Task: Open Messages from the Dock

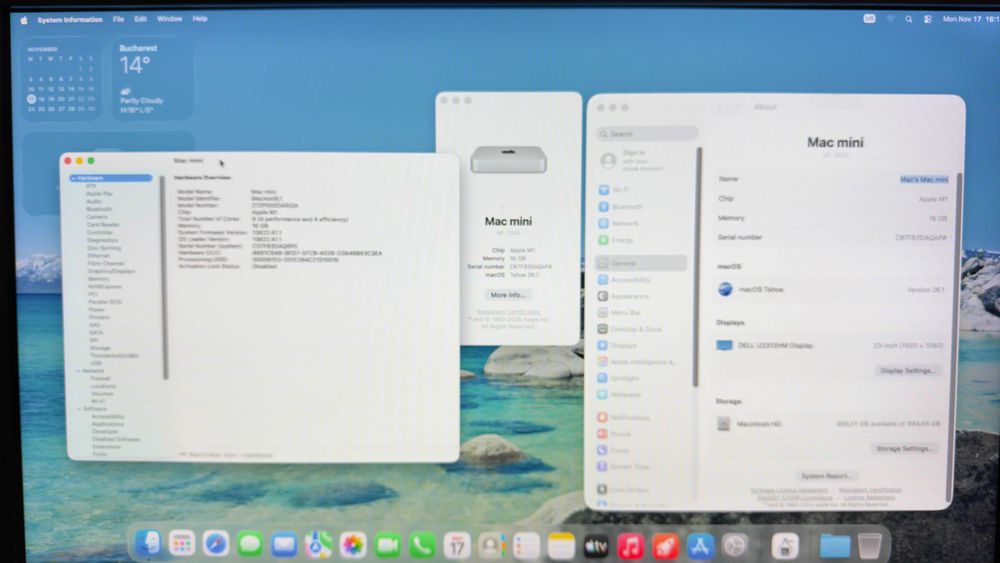Action: tap(250, 545)
